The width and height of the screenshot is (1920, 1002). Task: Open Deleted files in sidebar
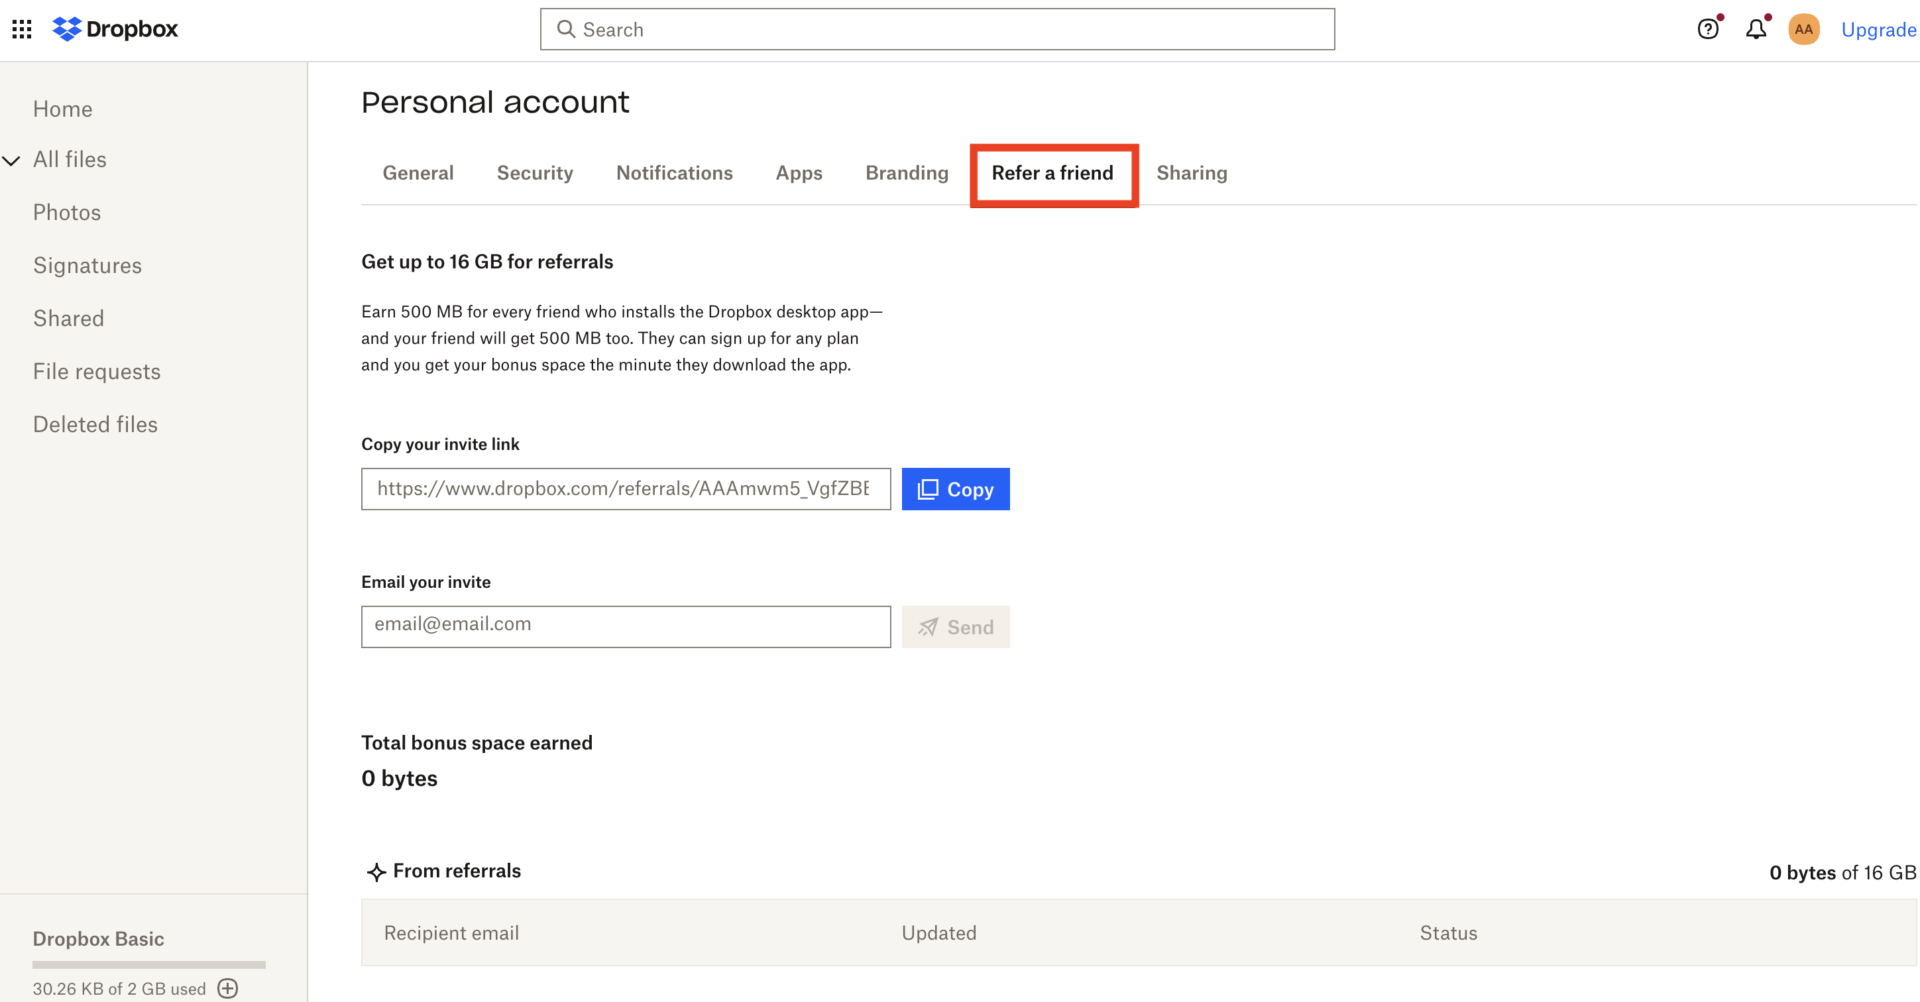coord(95,424)
